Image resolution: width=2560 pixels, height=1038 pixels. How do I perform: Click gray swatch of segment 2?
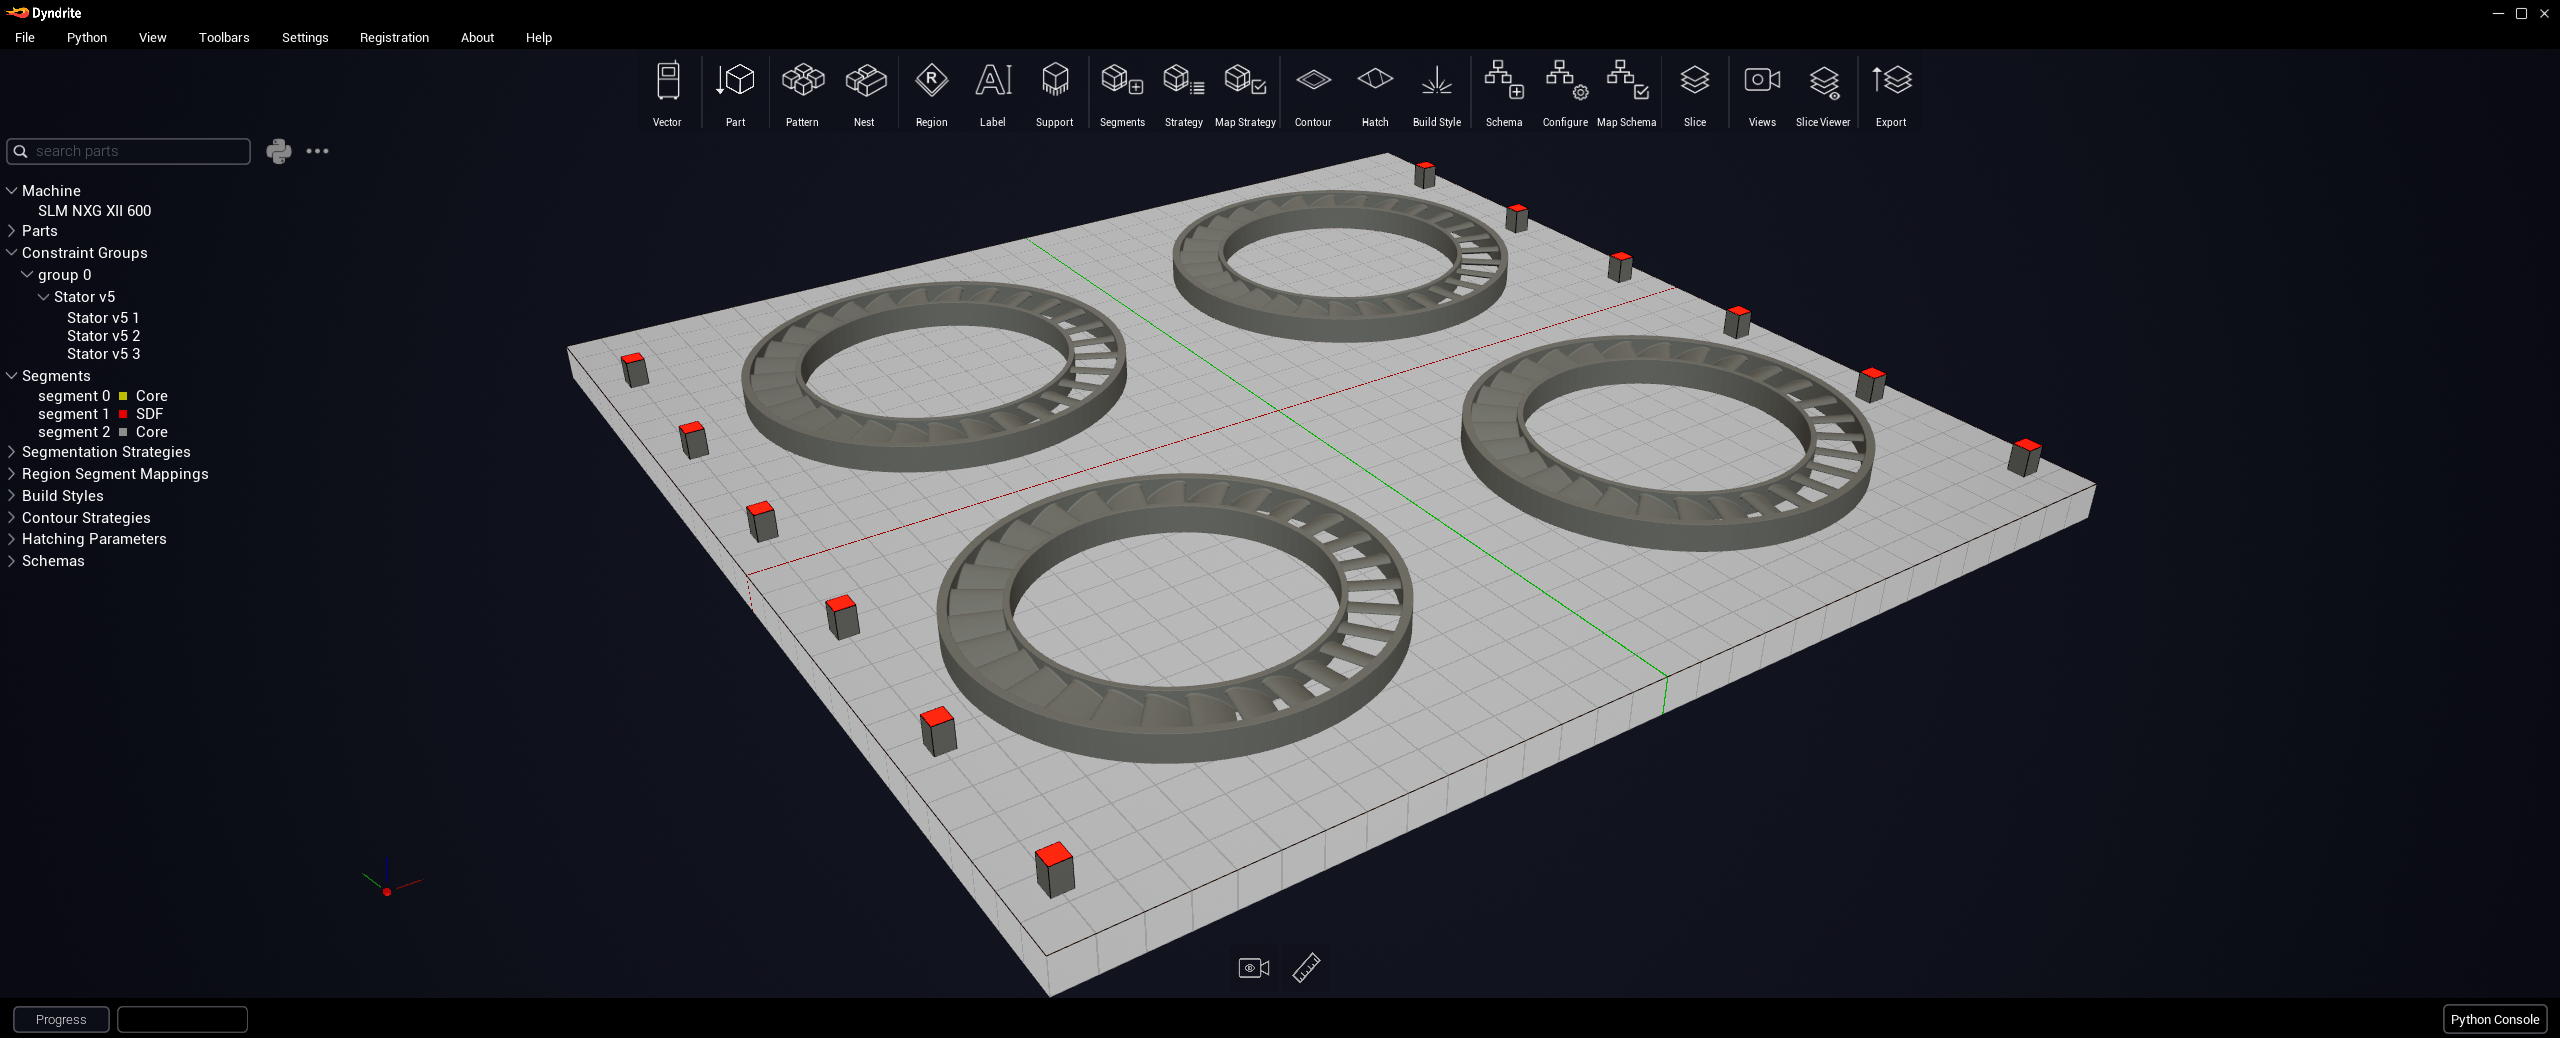click(123, 432)
